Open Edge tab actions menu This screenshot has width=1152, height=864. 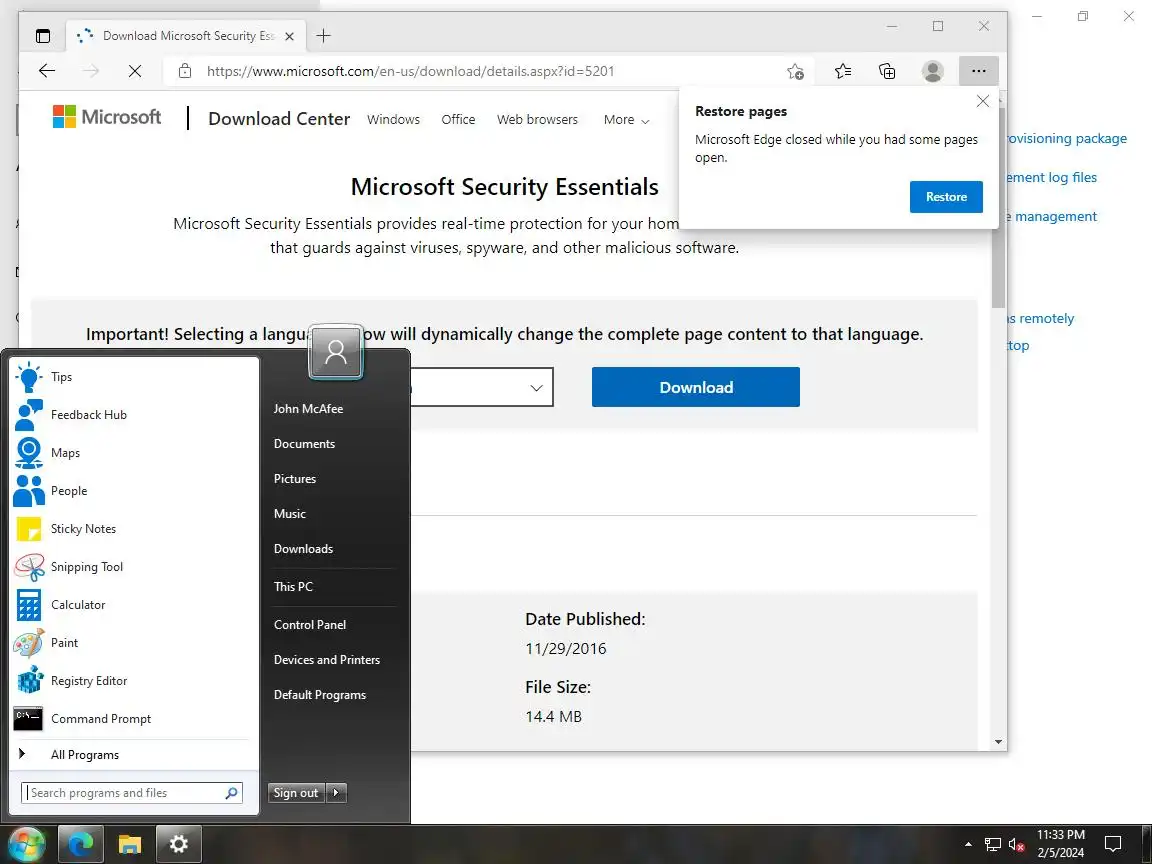[x=43, y=36]
